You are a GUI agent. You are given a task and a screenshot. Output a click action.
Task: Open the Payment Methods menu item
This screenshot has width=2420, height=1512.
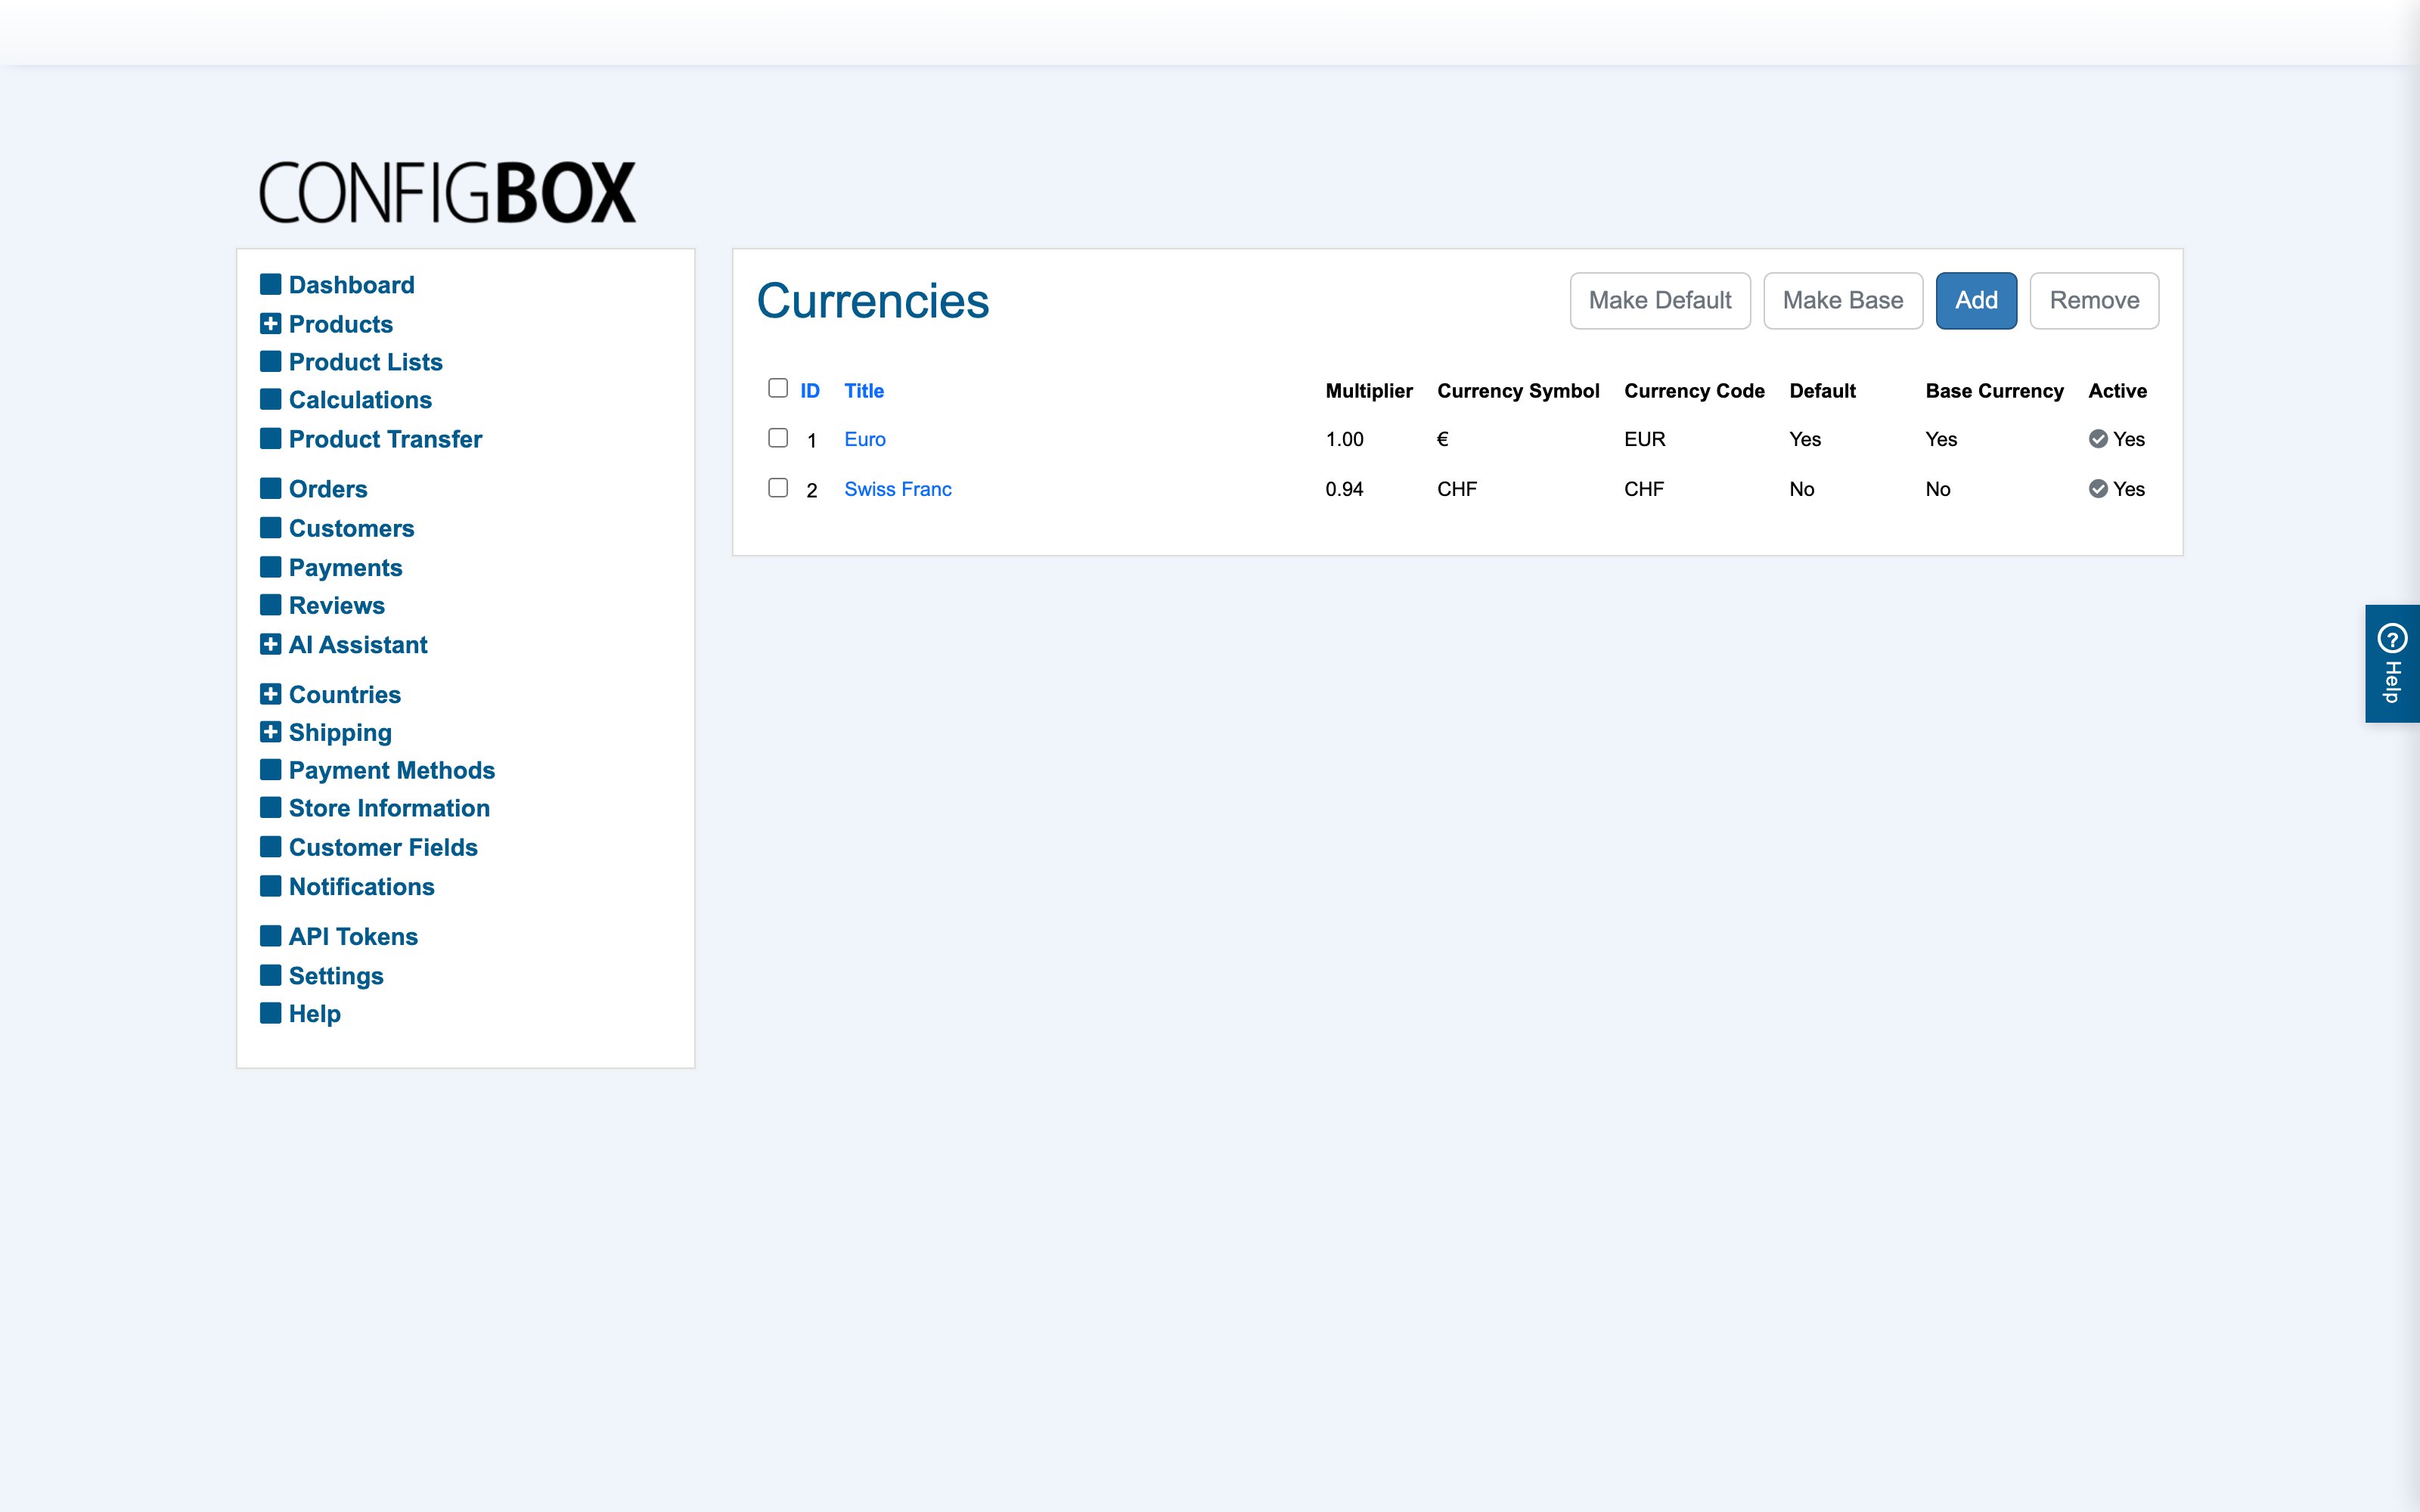[392, 770]
